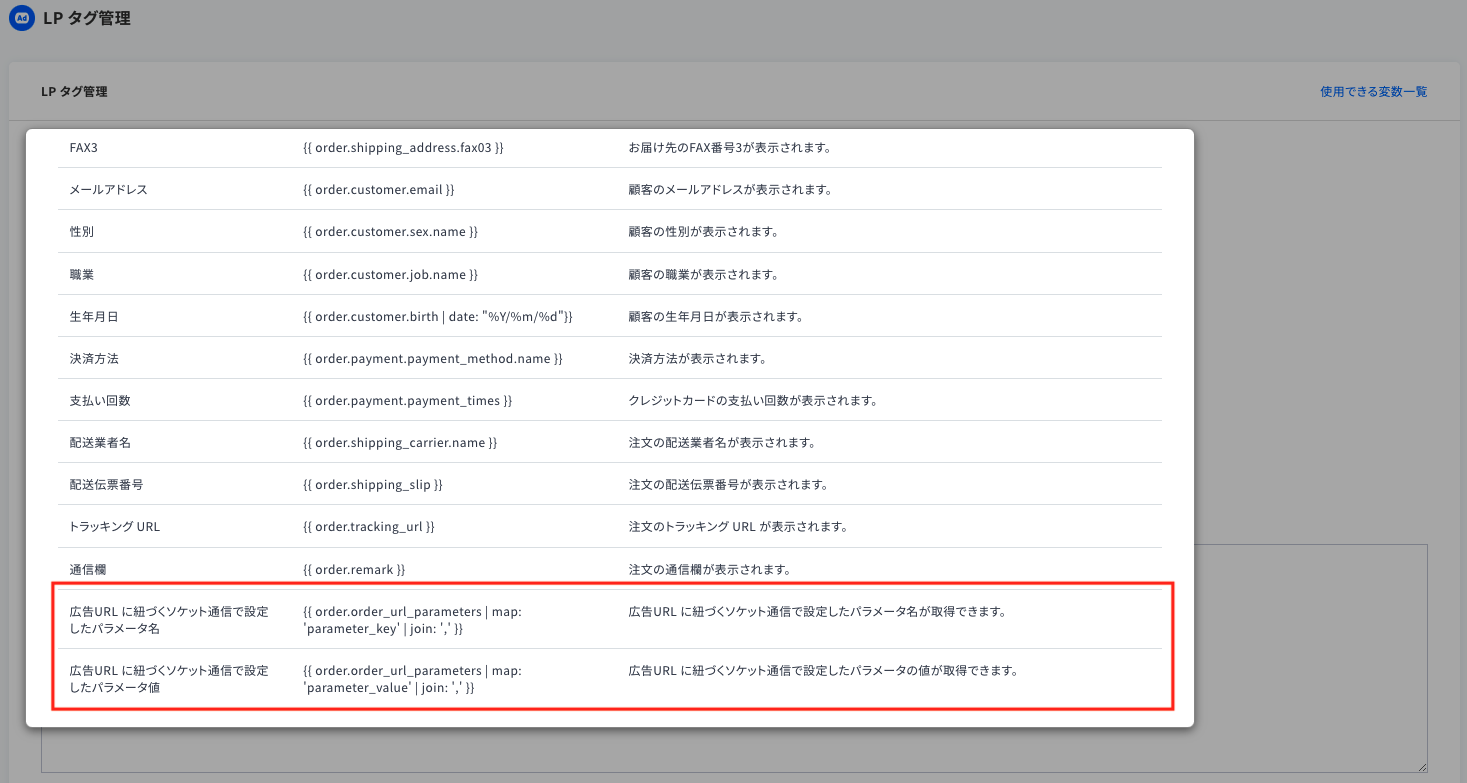Image resolution: width=1467 pixels, height=783 pixels.
Task: Click the 決済方法 row label
Action: 96,359
